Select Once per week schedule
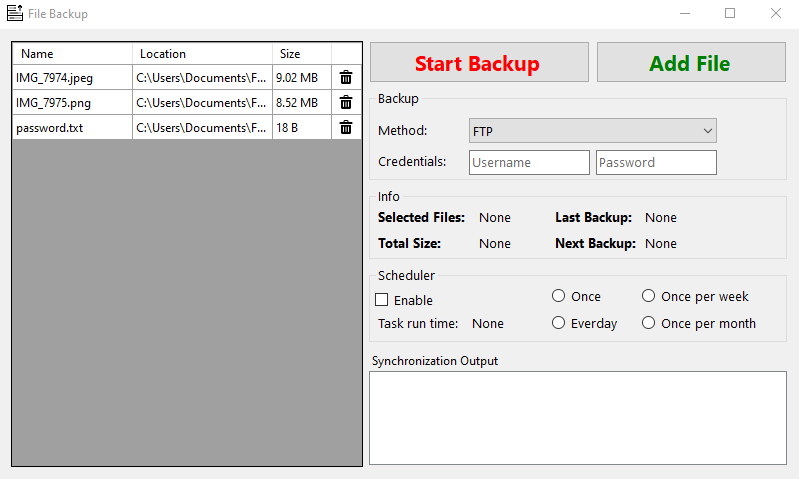This screenshot has height=479, width=799. tap(649, 296)
